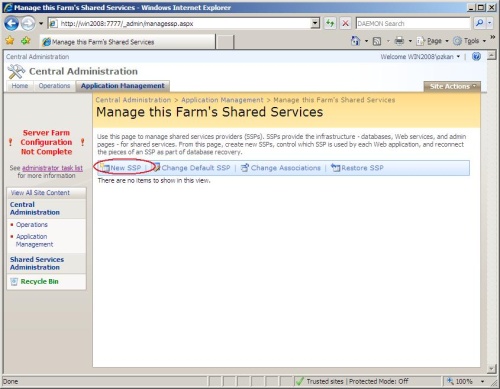Viewport: 500px width, 389px height.
Task: Open the Welcome WIN2008\ozkan user menu
Action: tap(420, 57)
